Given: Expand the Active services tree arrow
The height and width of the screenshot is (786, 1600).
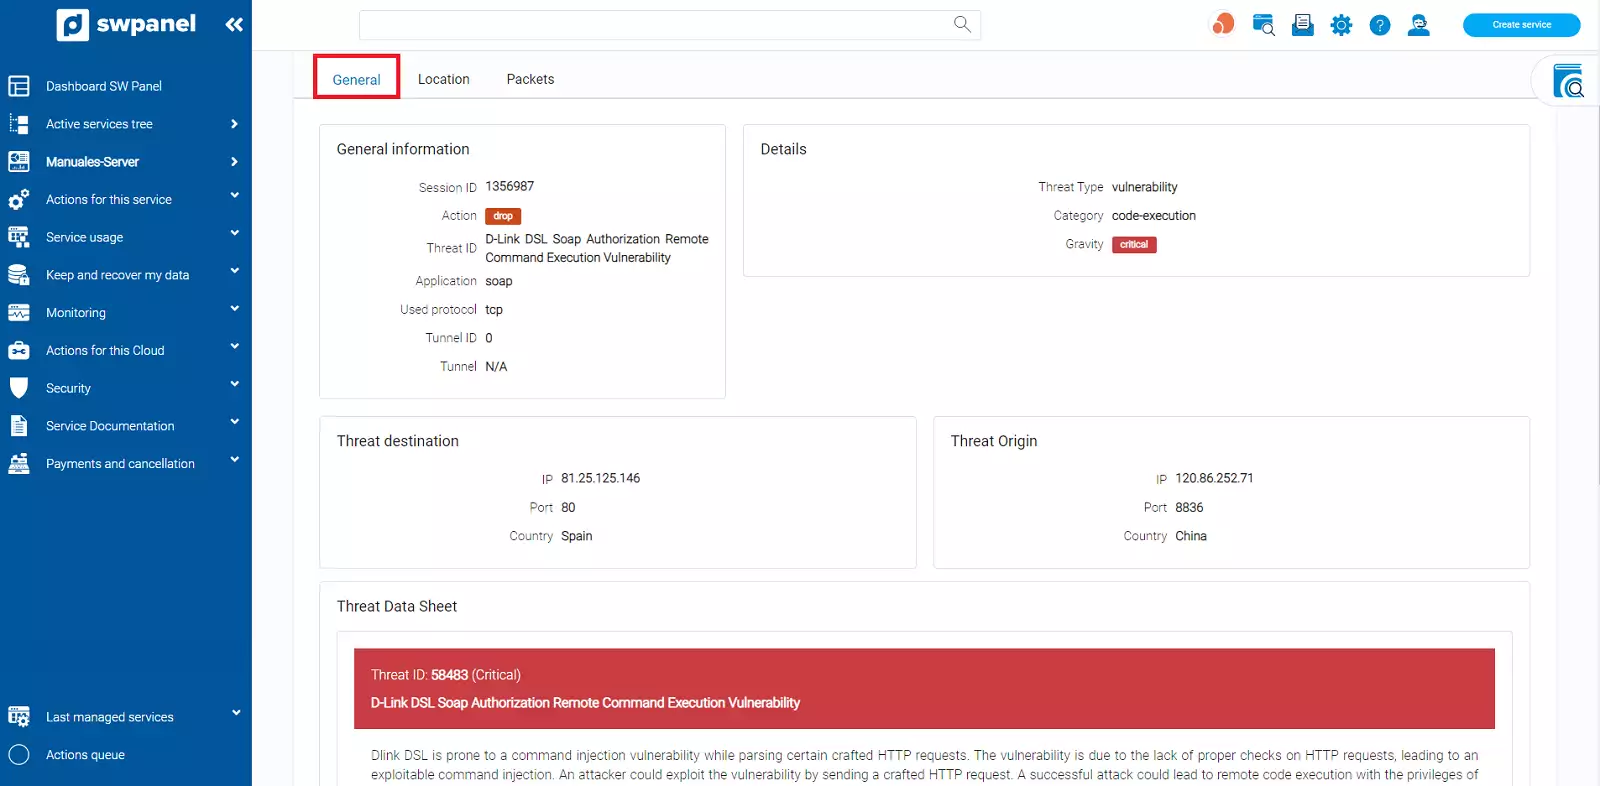Looking at the screenshot, I should (x=234, y=124).
